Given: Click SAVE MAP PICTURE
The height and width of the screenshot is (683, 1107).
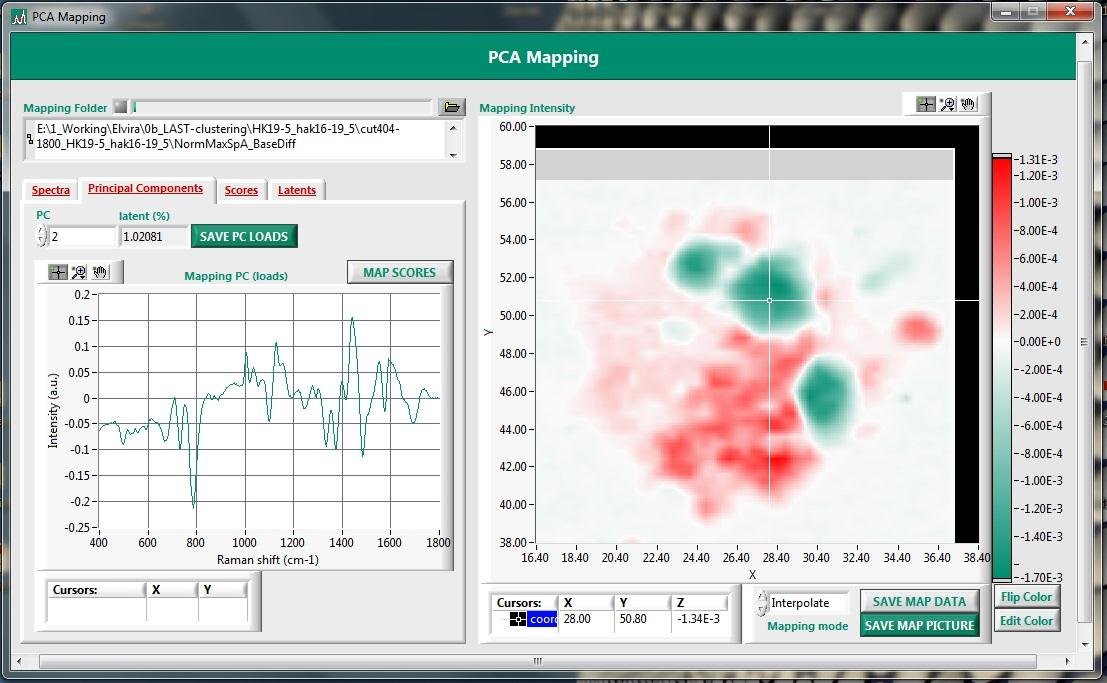Looking at the screenshot, I should pos(920,624).
